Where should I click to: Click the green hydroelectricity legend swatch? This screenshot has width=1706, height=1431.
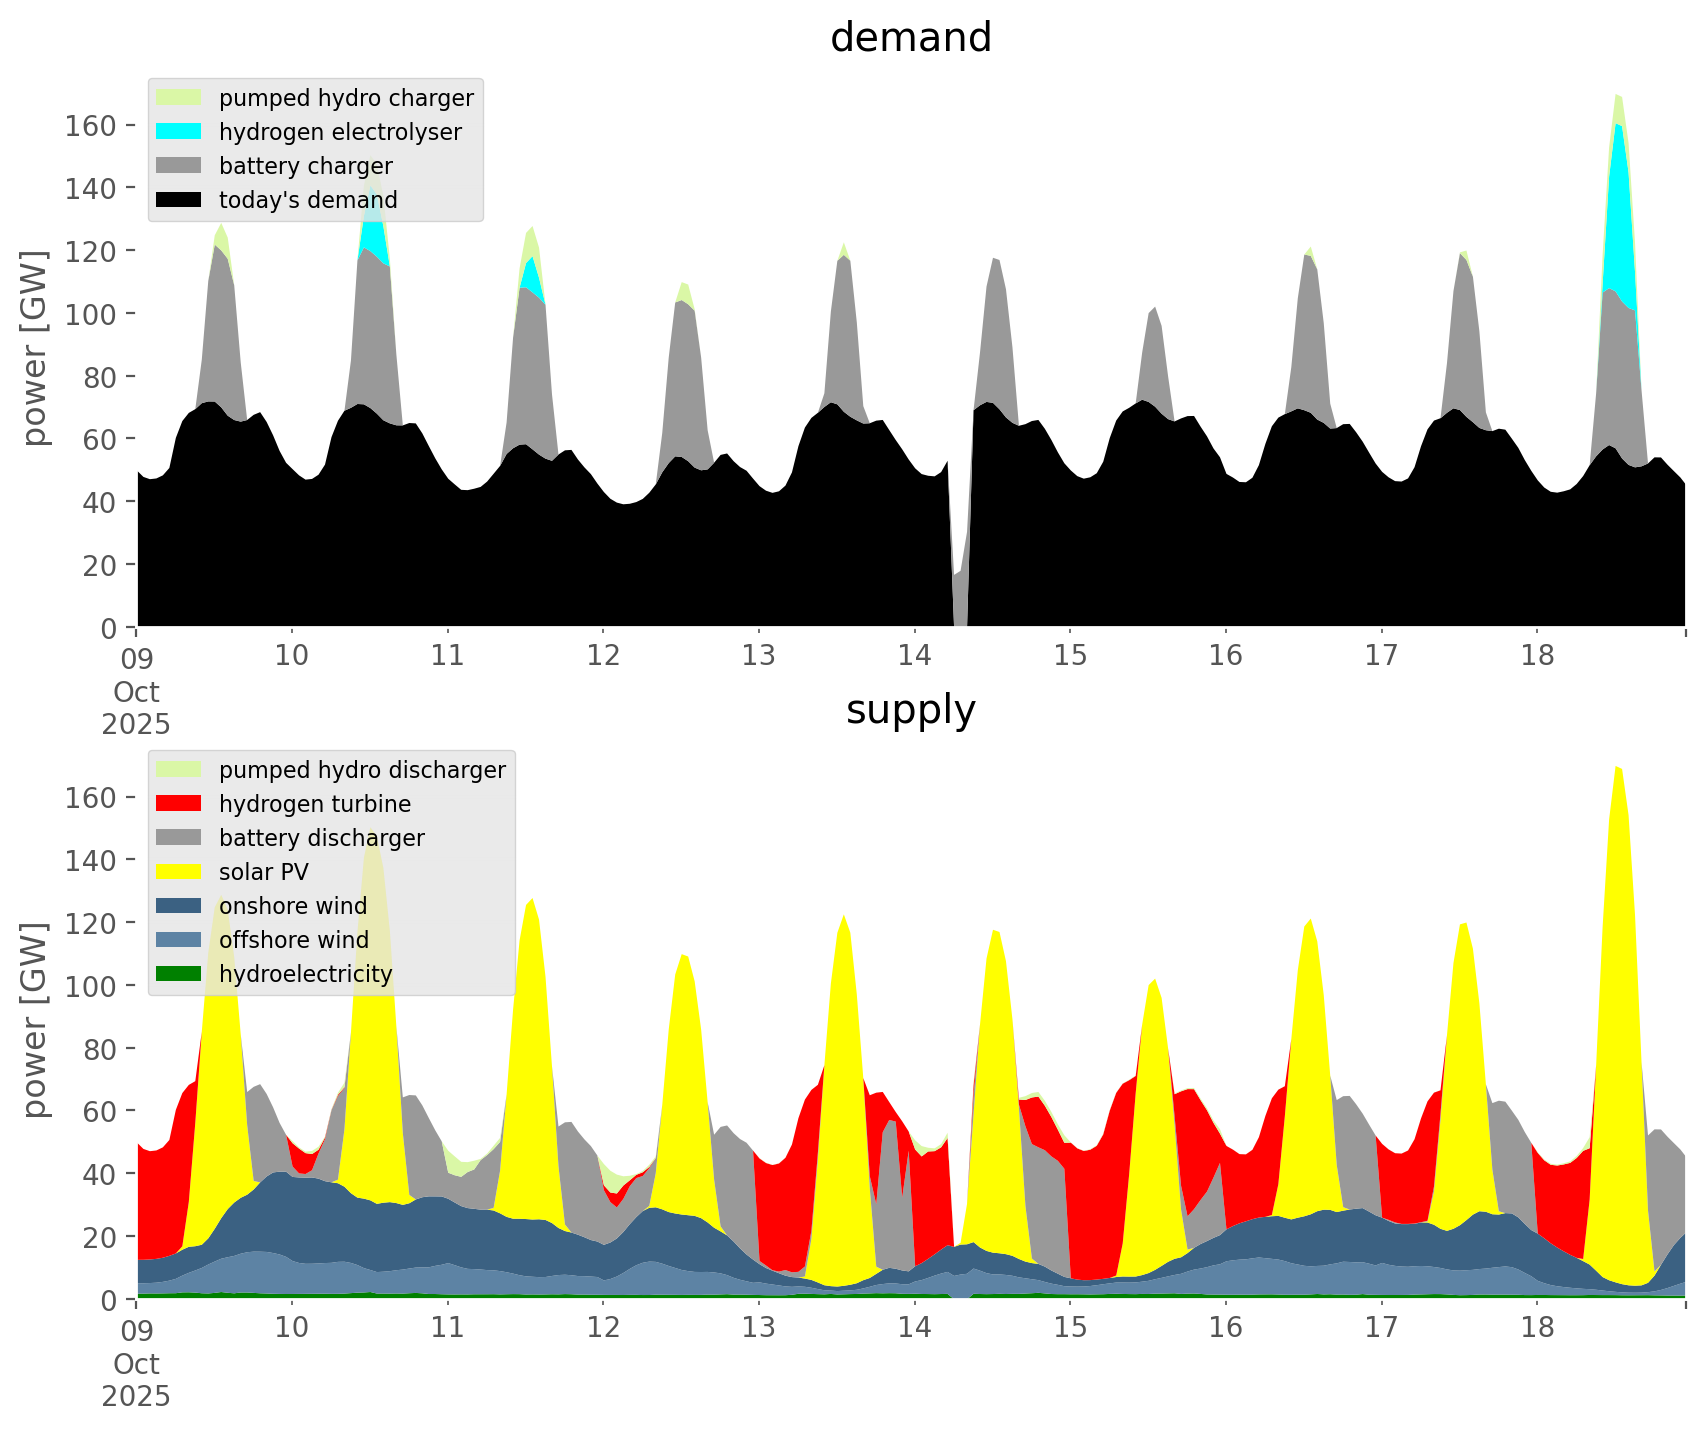(179, 974)
